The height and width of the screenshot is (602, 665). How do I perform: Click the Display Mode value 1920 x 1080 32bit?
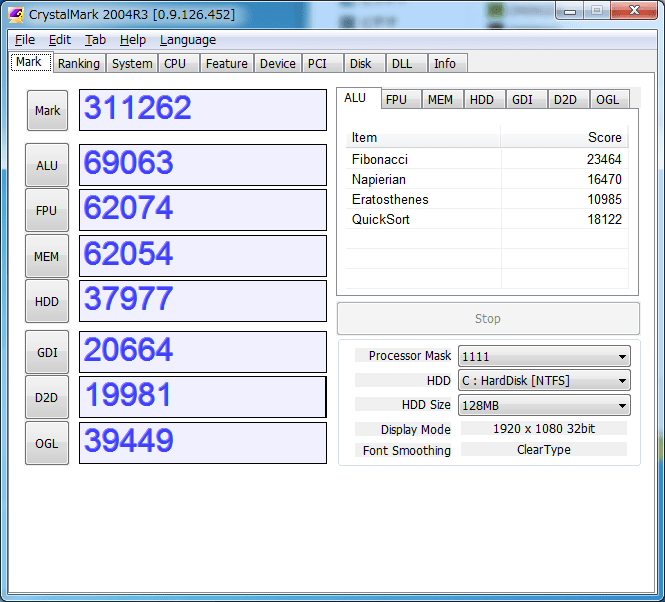544,428
